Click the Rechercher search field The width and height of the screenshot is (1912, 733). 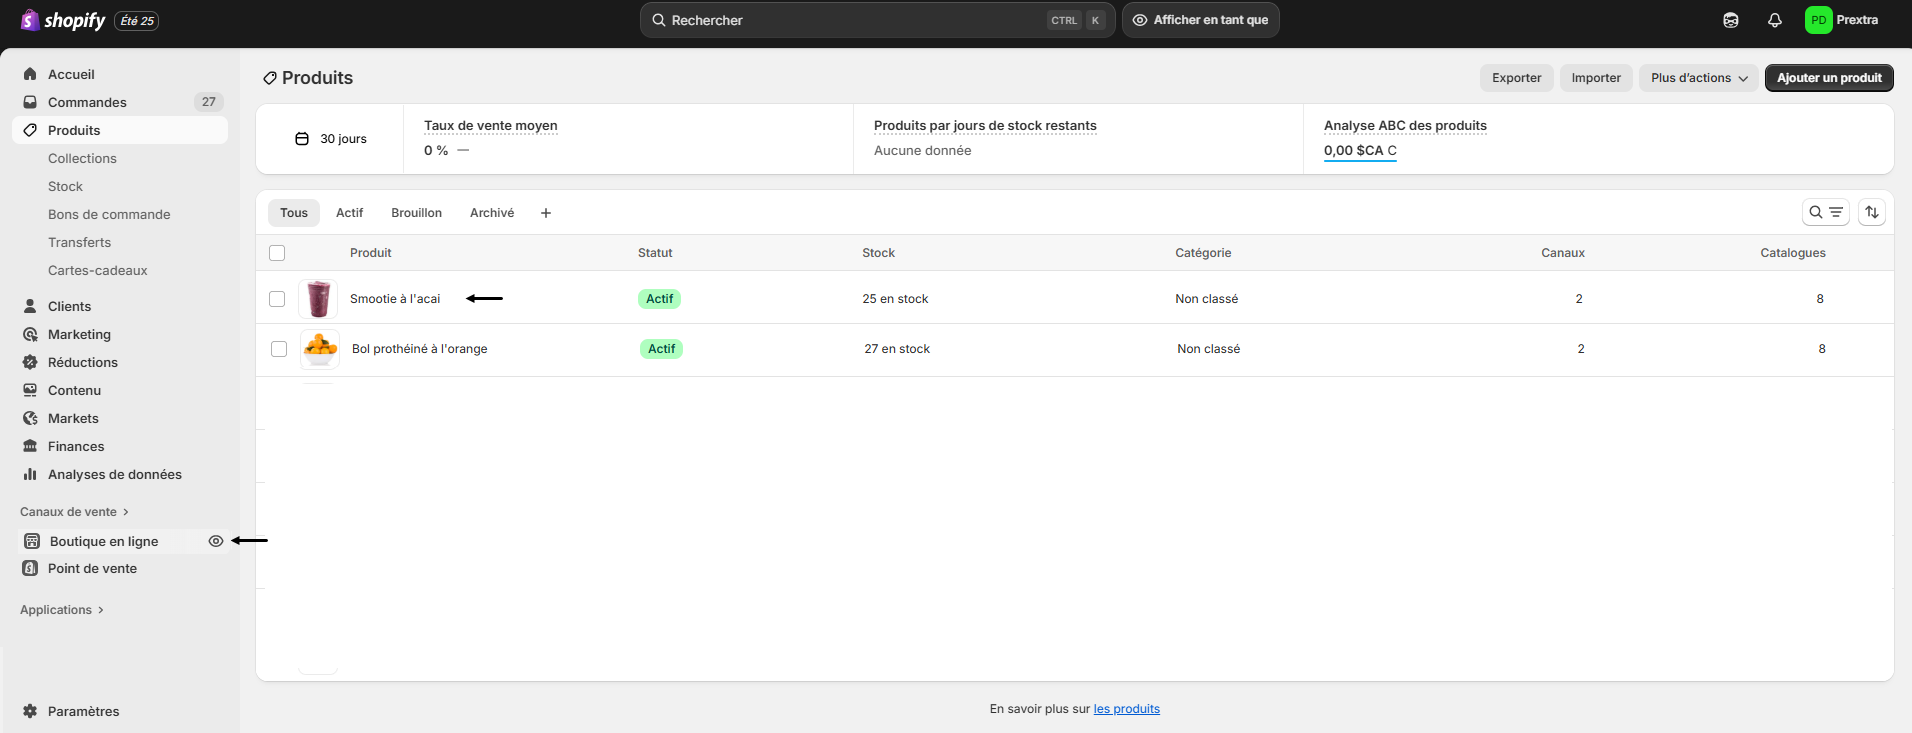click(850, 20)
